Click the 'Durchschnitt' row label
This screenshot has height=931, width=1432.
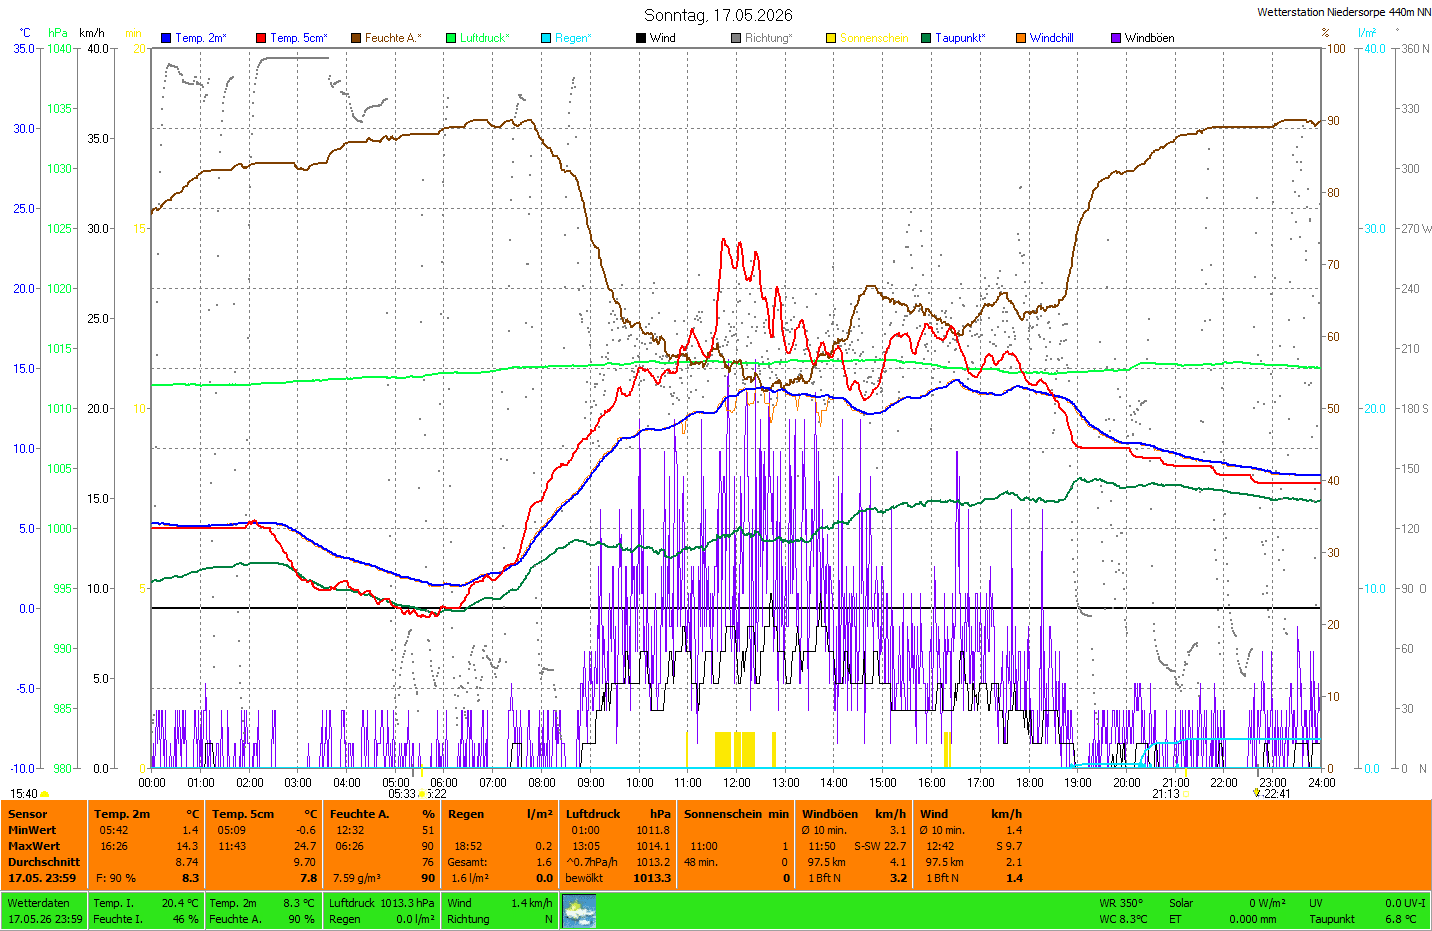click(44, 862)
